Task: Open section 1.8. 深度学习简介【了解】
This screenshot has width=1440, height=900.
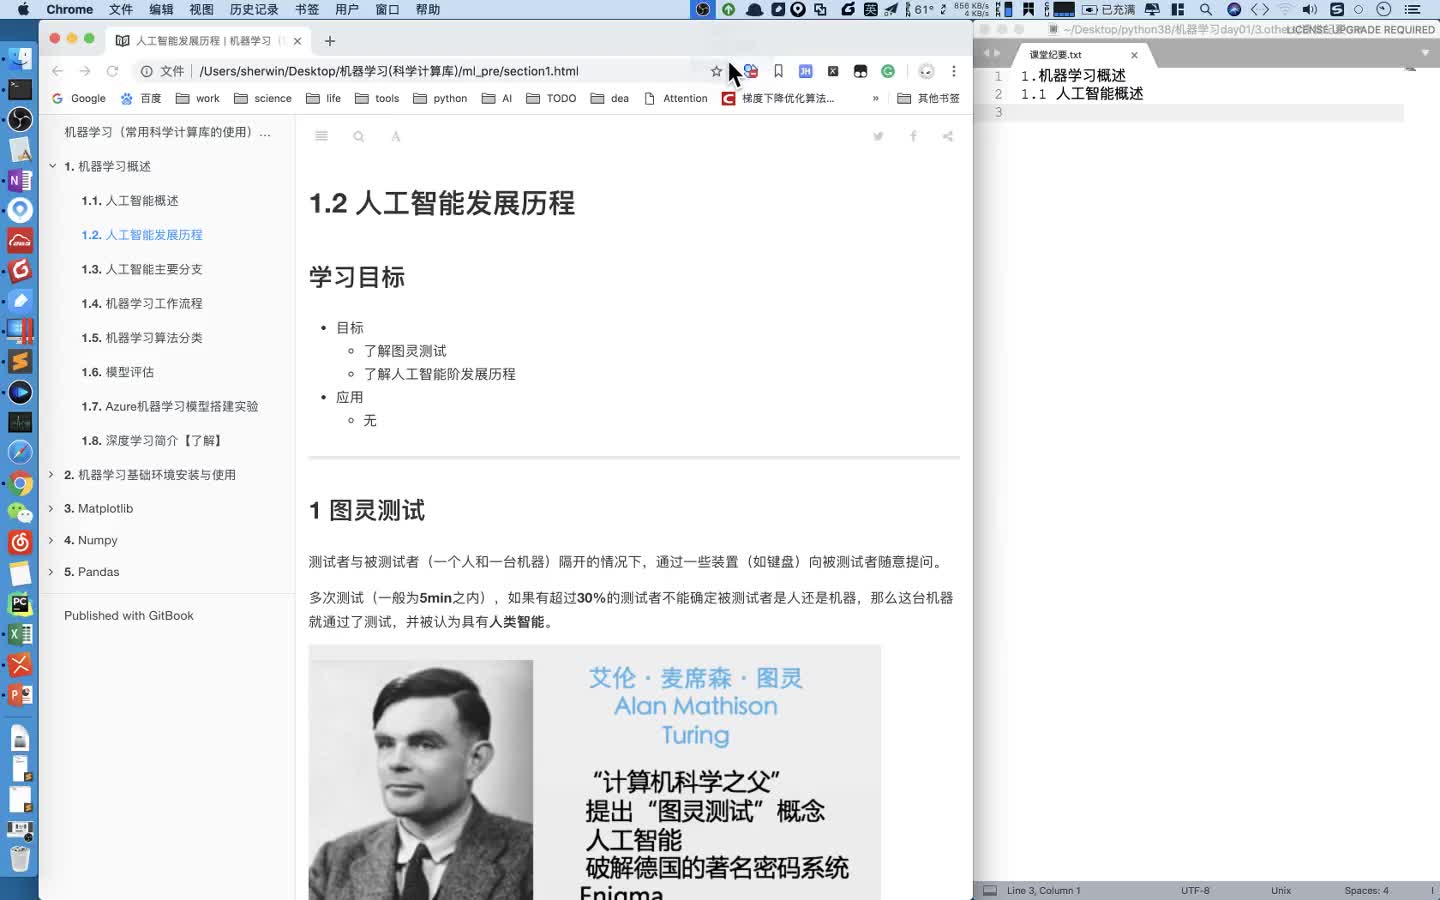Action: coord(152,440)
